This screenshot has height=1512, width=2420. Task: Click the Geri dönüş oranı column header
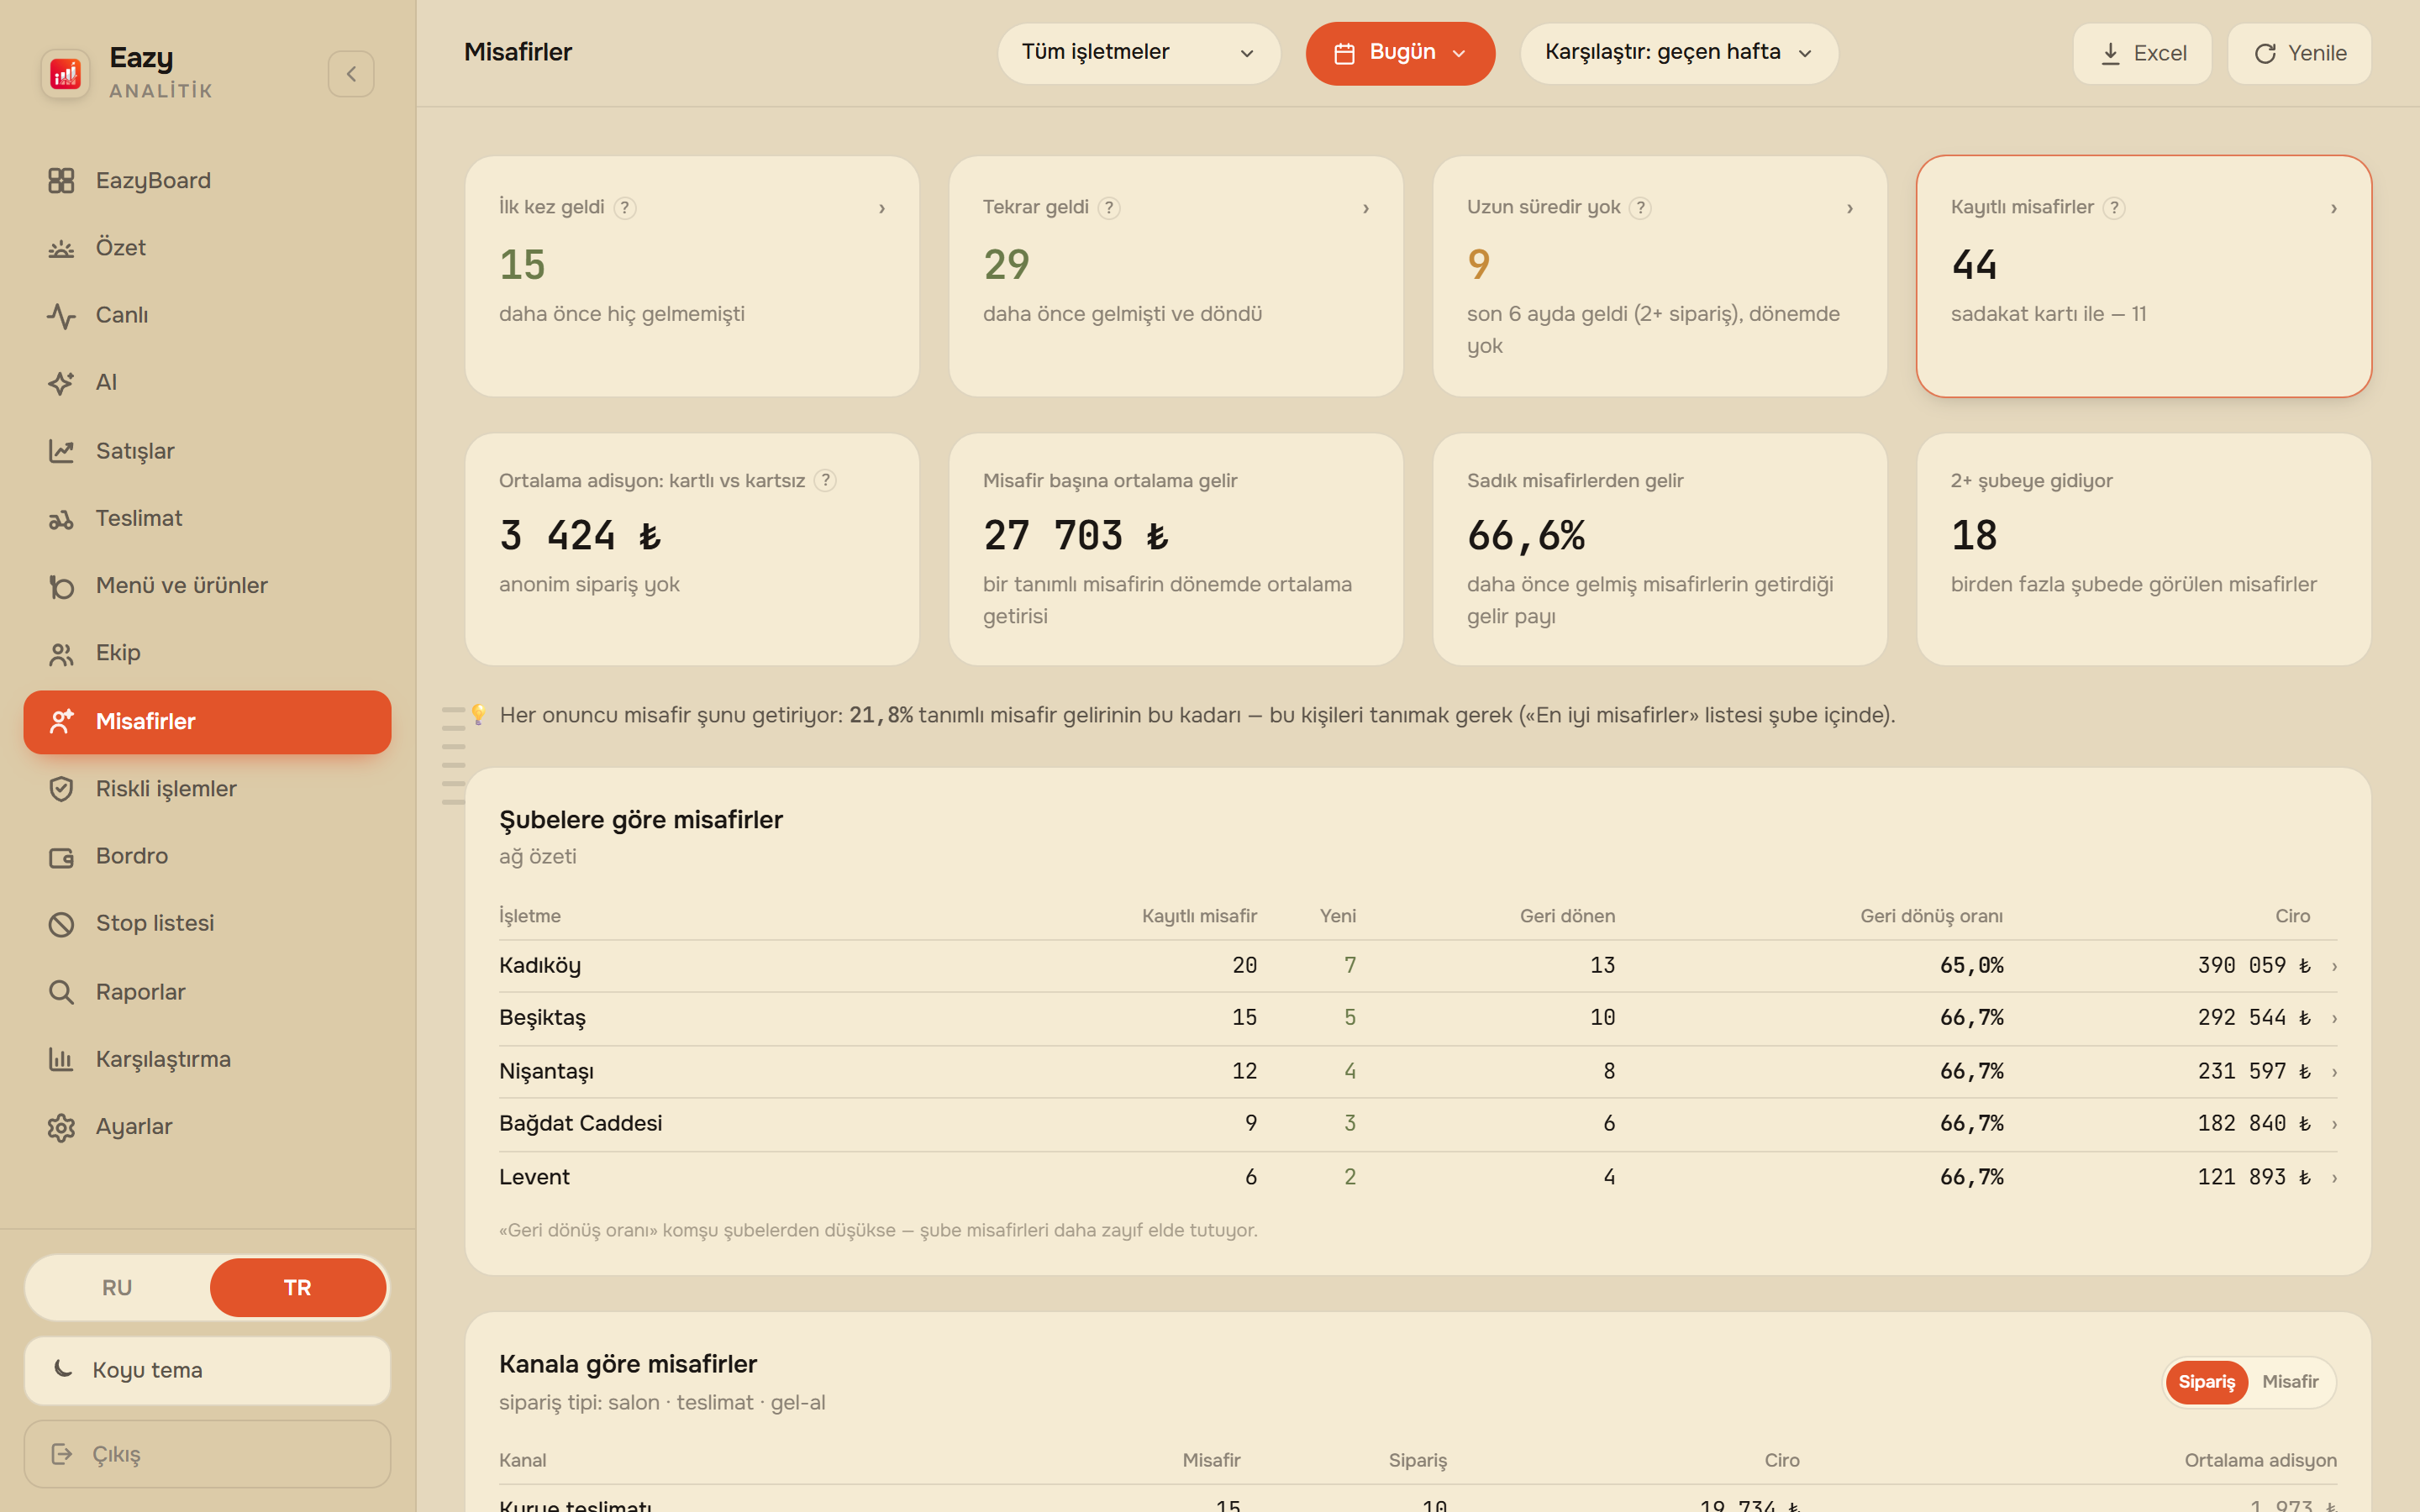tap(1931, 916)
